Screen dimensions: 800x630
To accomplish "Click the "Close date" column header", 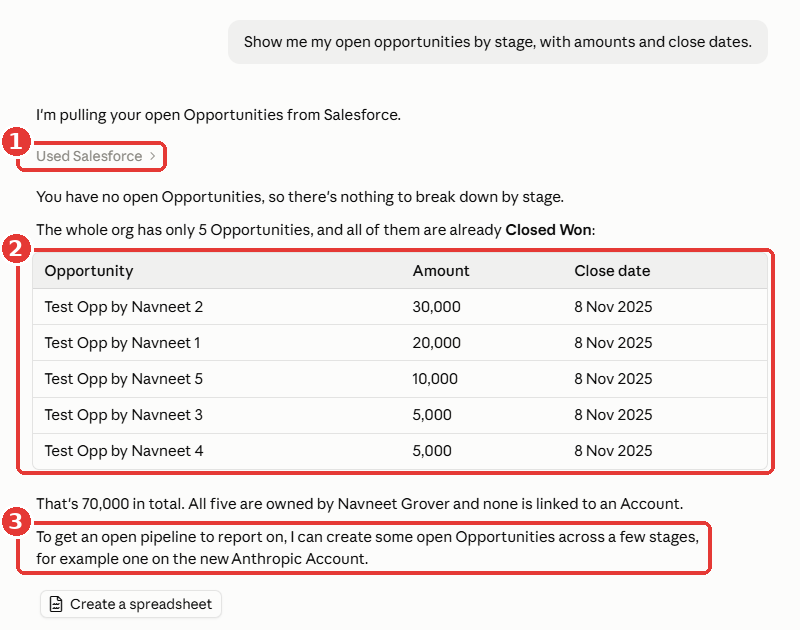I will pos(612,271).
